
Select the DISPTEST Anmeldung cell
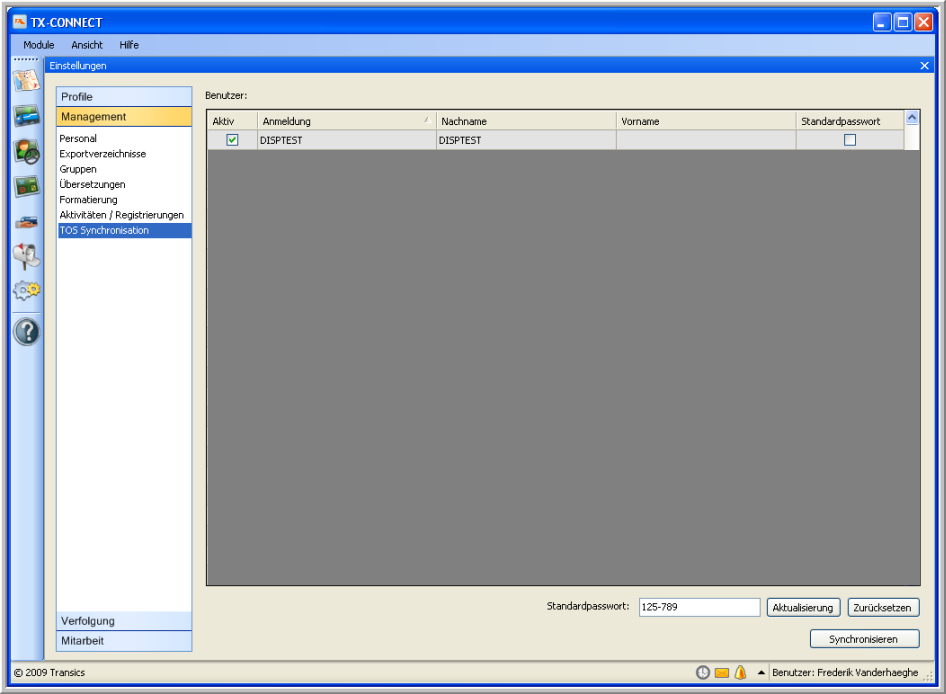(346, 140)
